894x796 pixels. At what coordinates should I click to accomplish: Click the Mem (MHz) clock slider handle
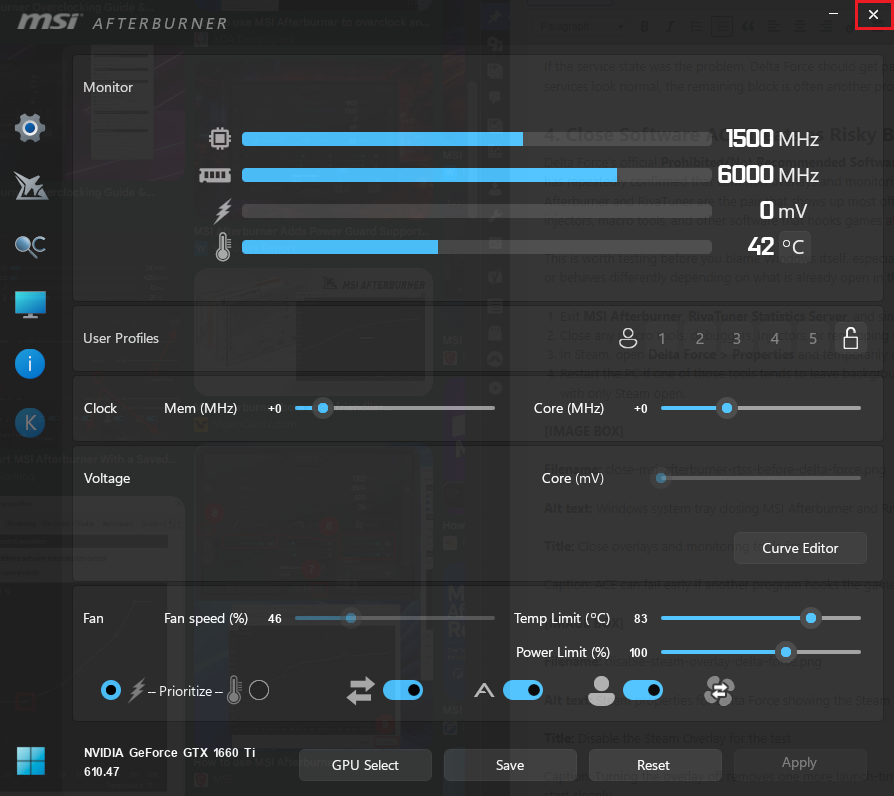(x=323, y=408)
